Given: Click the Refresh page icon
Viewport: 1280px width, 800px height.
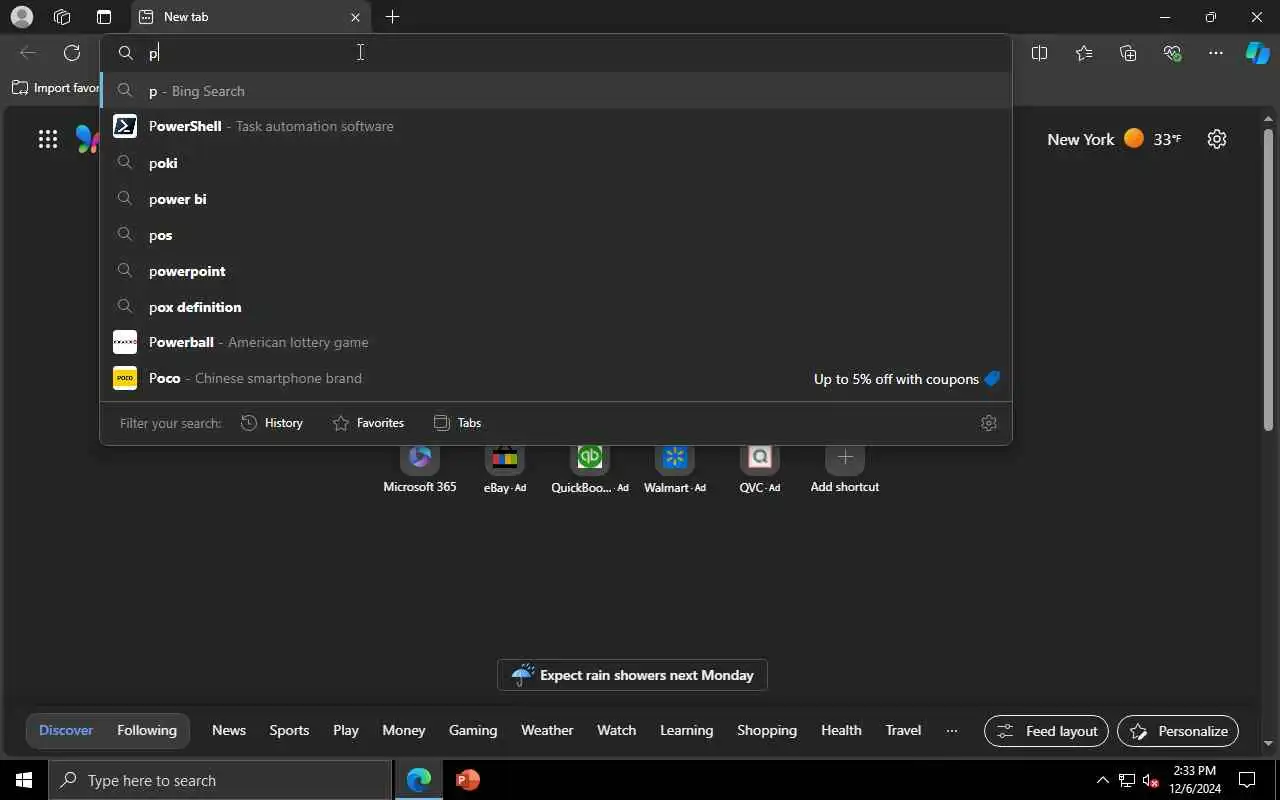Looking at the screenshot, I should pyautogui.click(x=72, y=53).
